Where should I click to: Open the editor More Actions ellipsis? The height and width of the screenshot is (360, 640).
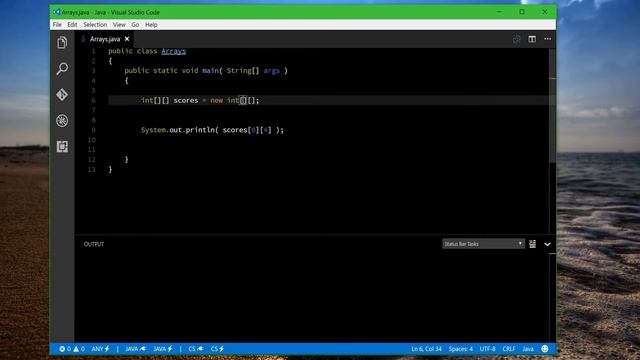(547, 39)
